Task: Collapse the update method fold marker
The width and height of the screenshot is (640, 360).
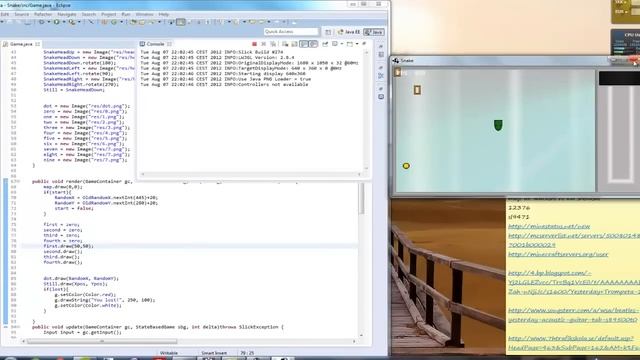Action: point(18,327)
